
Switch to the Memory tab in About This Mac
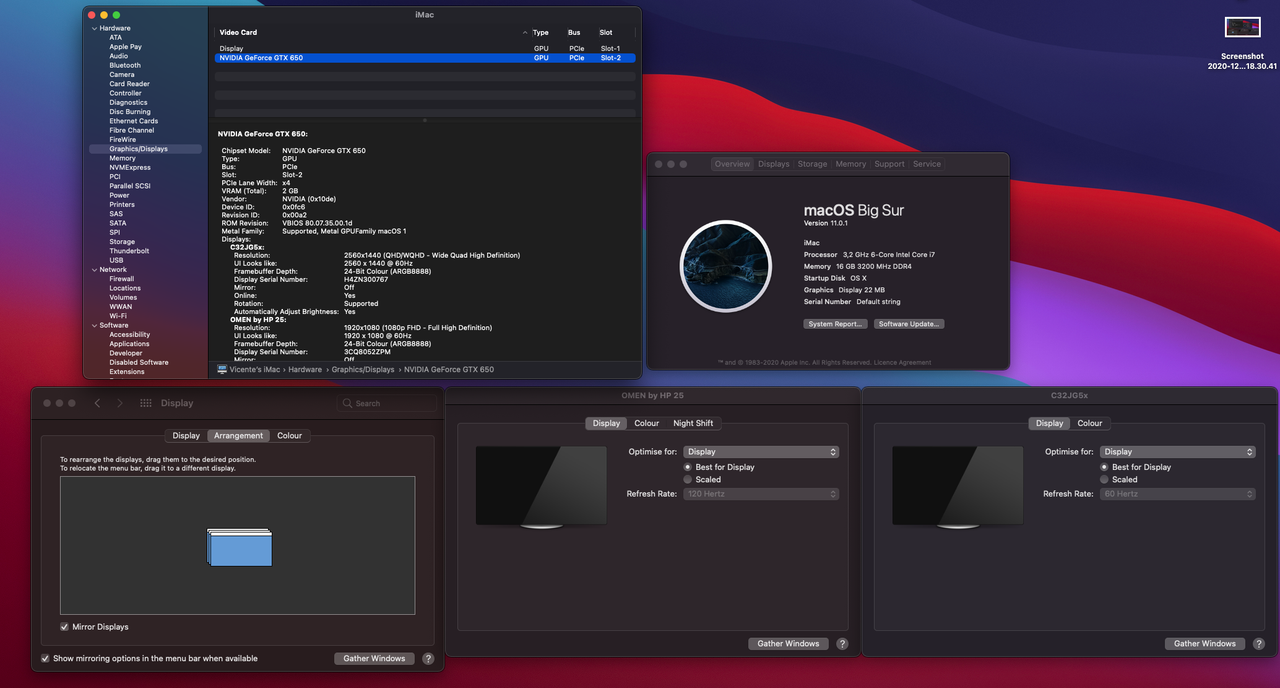pyautogui.click(x=851, y=164)
